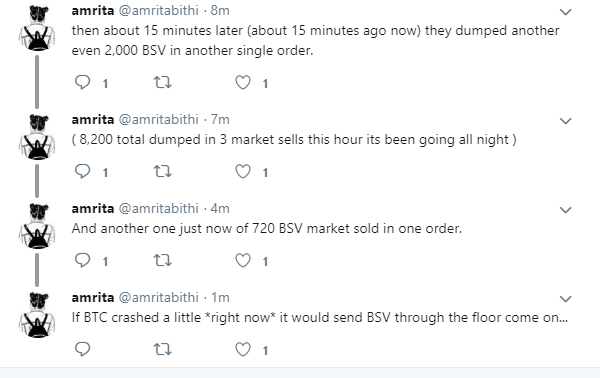Retweet the 2,000 BSV dump tweet

pos(163,82)
